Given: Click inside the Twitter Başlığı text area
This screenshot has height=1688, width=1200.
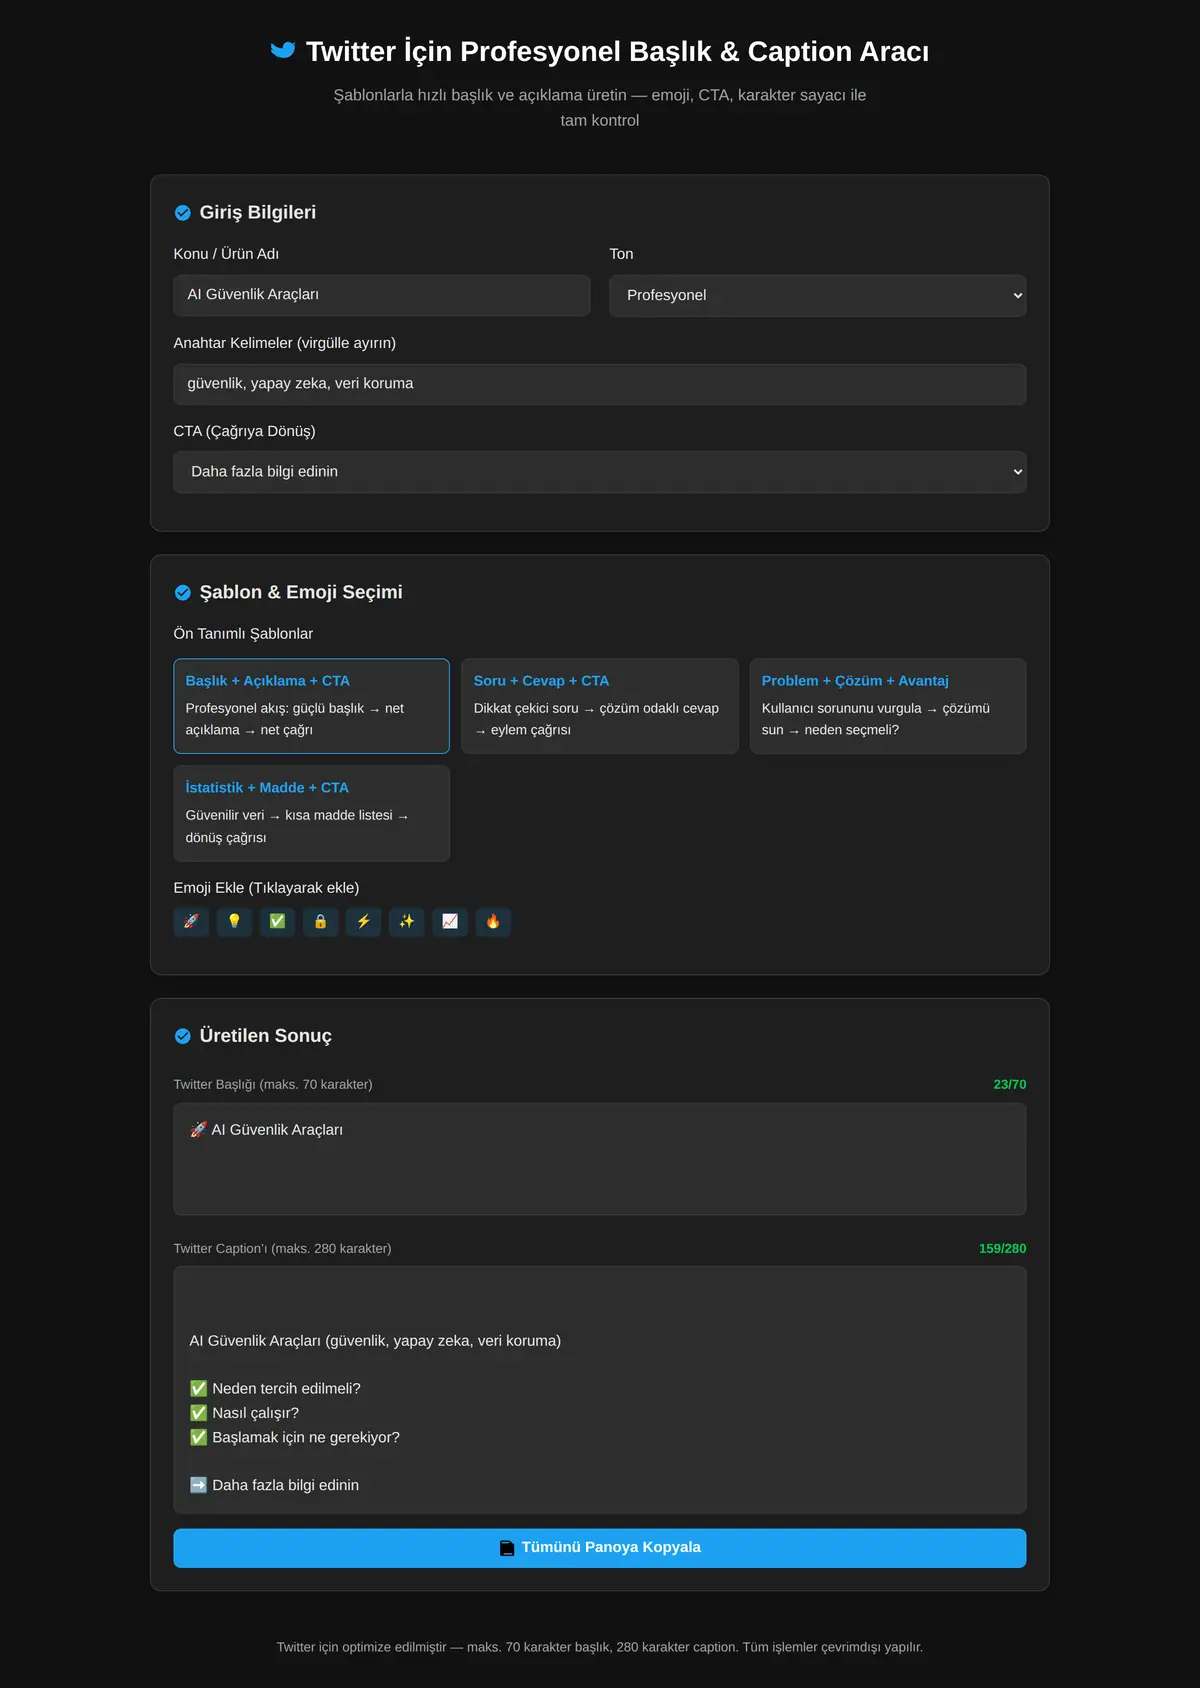Looking at the screenshot, I should (x=600, y=1159).
